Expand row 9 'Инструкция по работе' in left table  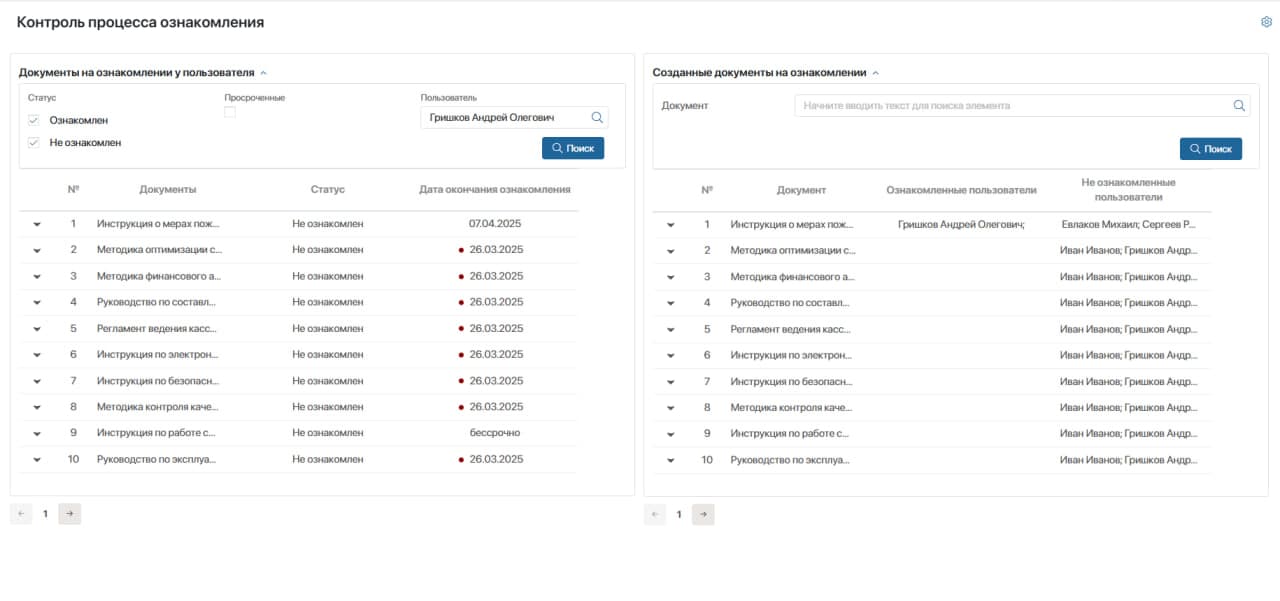coord(37,434)
